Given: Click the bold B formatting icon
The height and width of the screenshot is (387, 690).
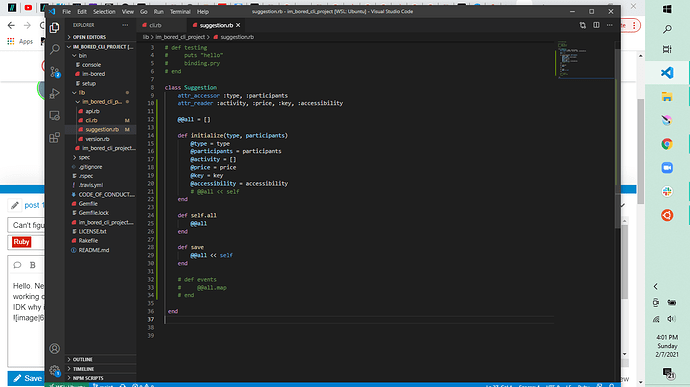Looking at the screenshot, I should tap(33, 265).
